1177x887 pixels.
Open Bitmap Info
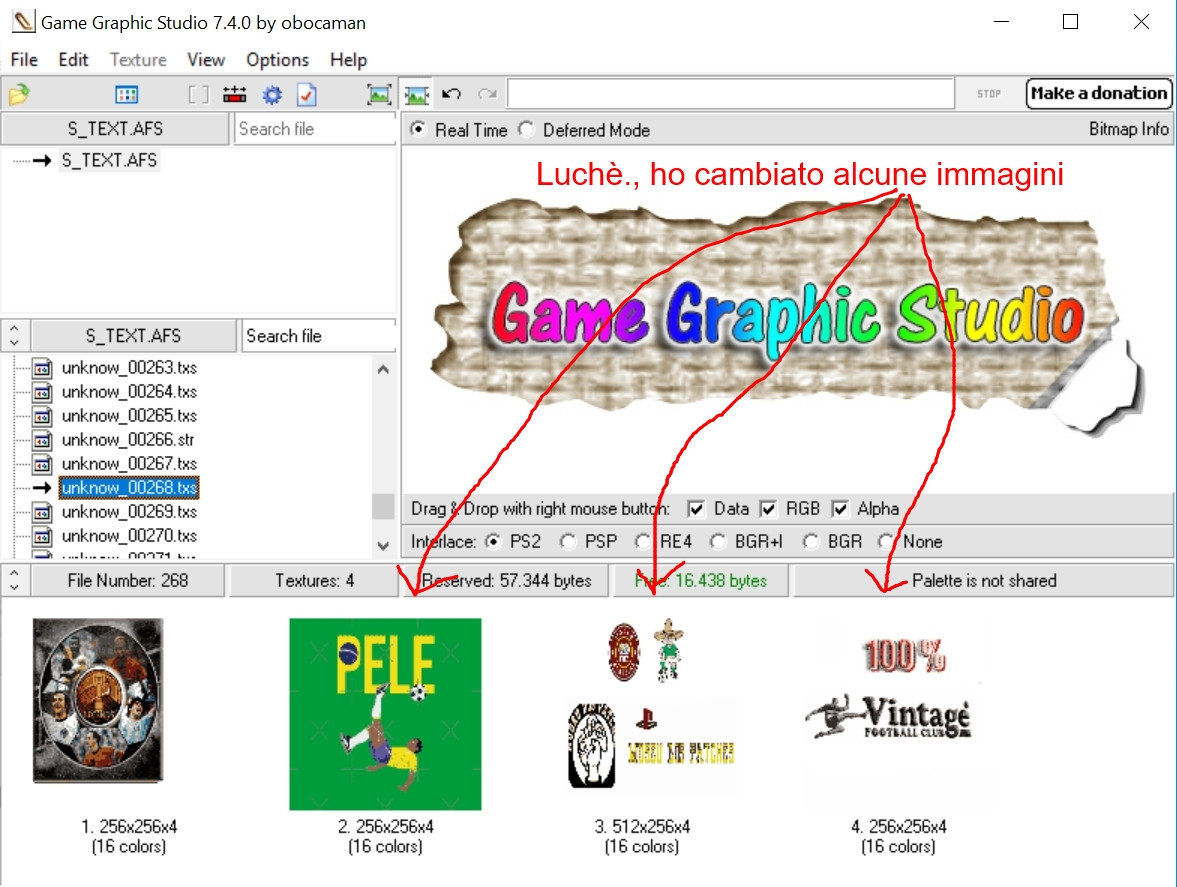coord(1128,129)
